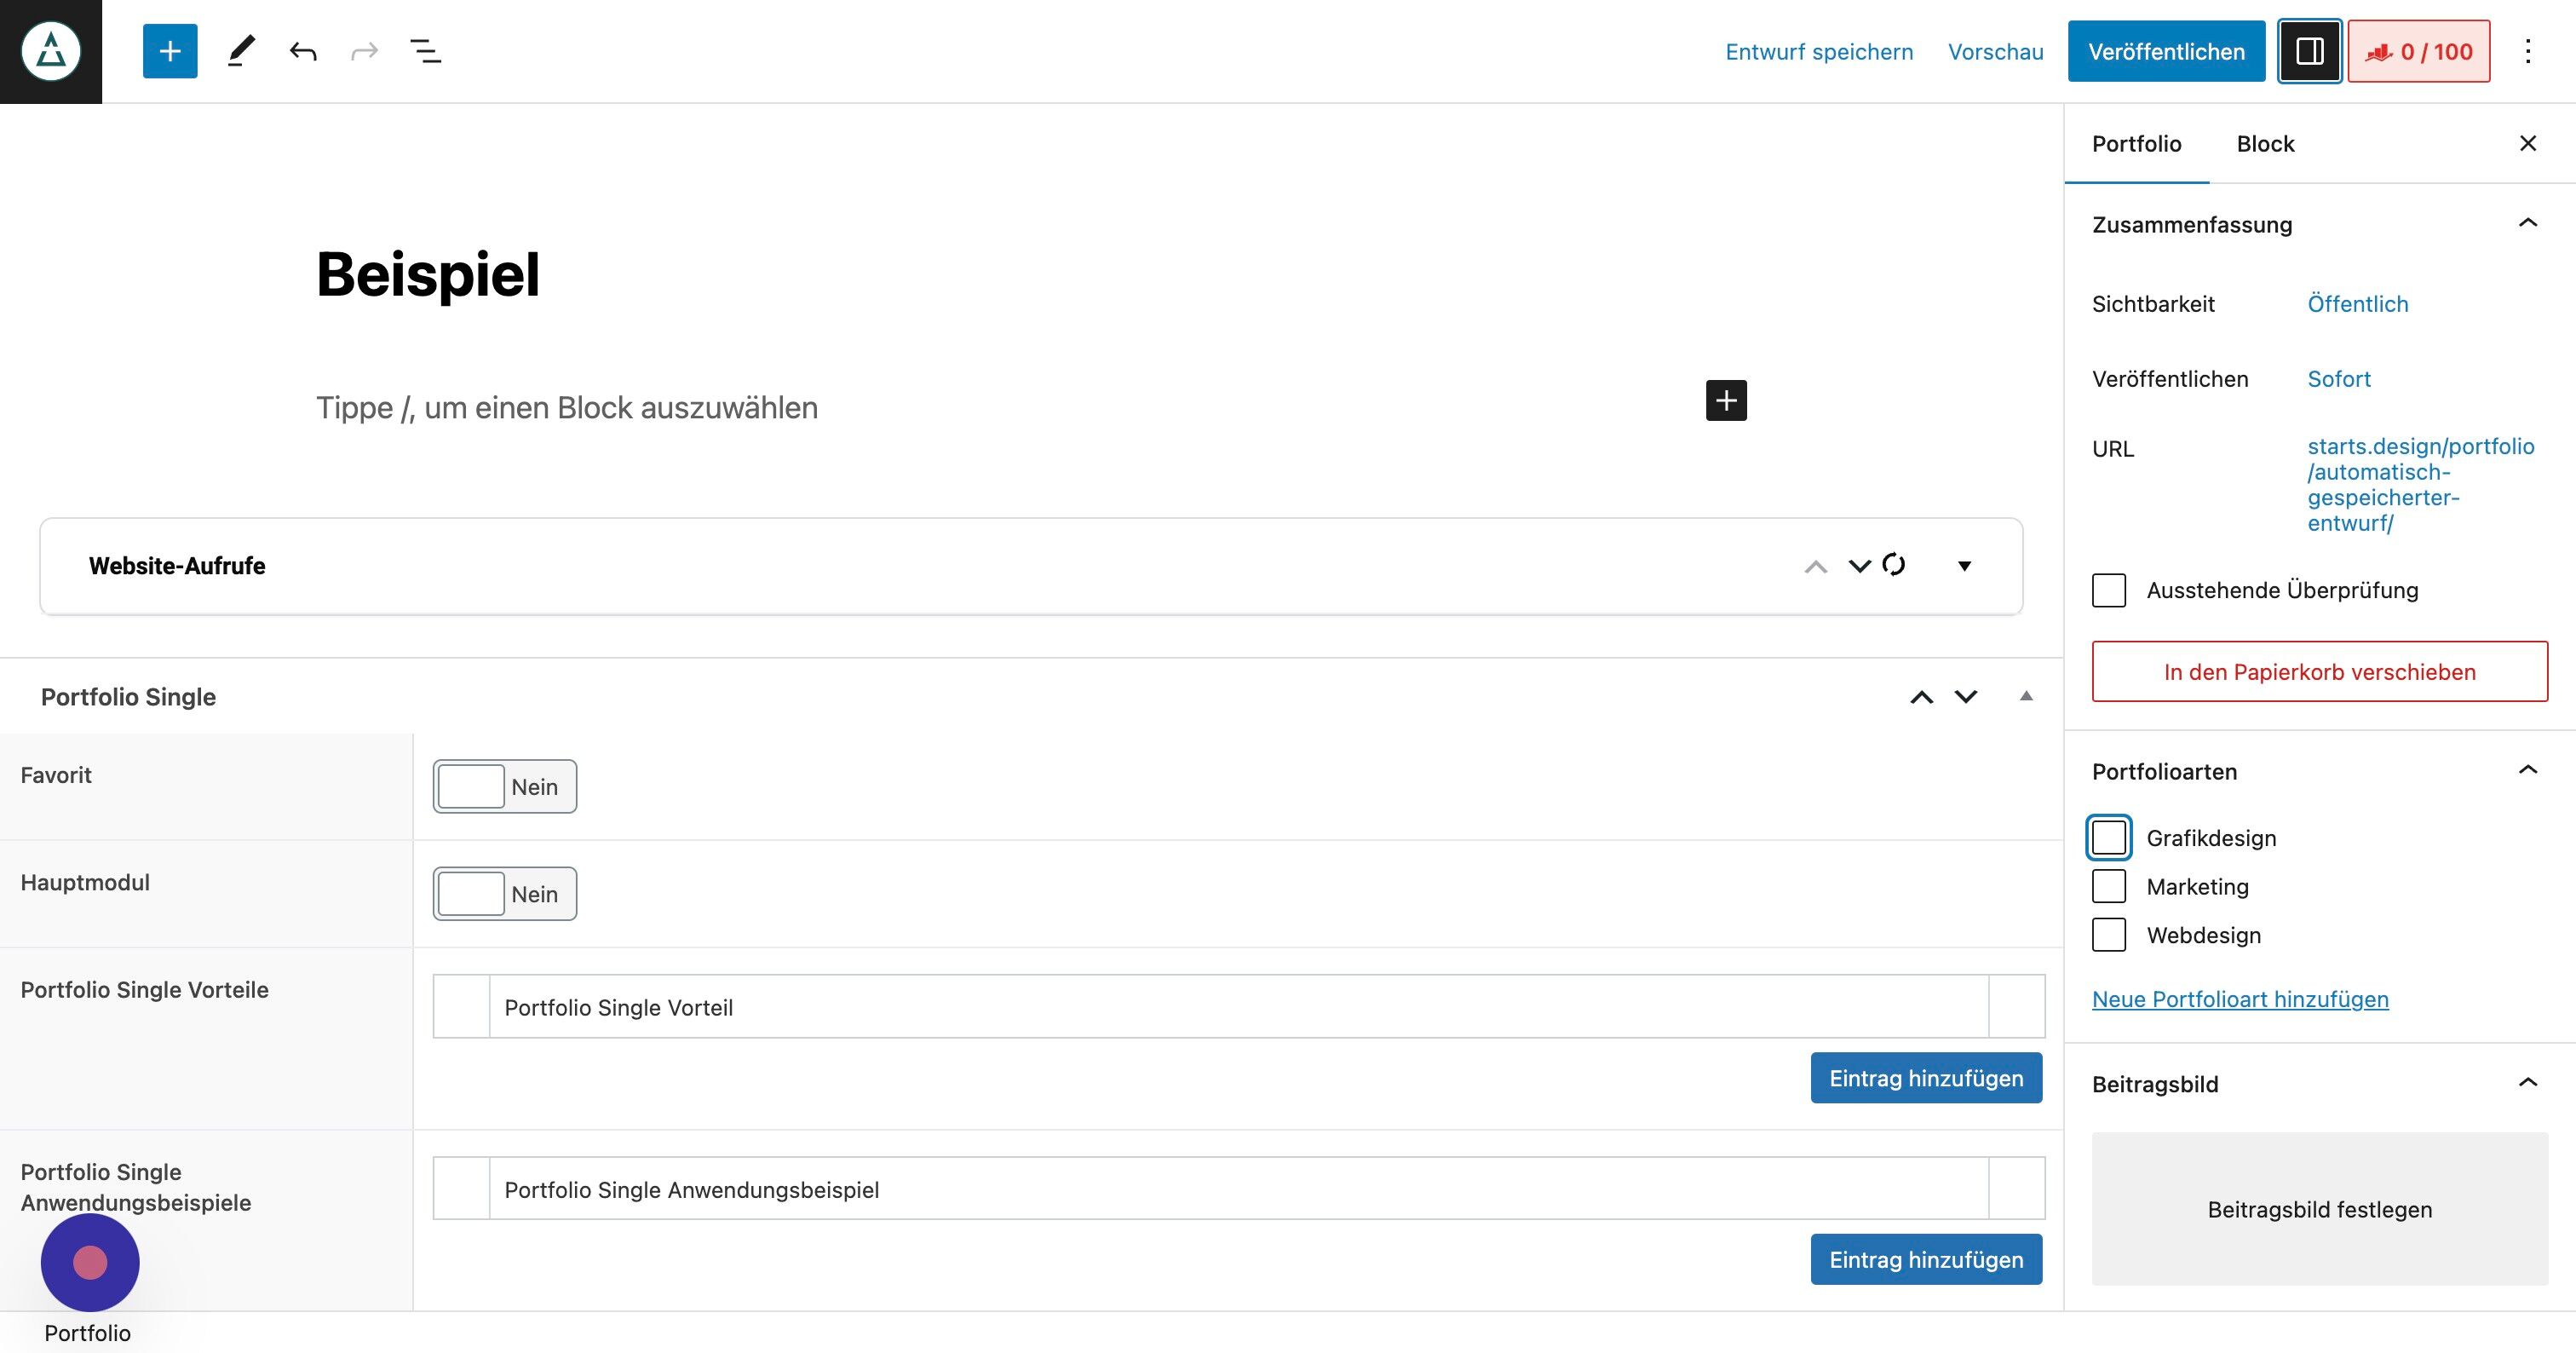Image resolution: width=2576 pixels, height=1353 pixels.
Task: Switch to the Block sidebar tab
Action: pos(2265,144)
